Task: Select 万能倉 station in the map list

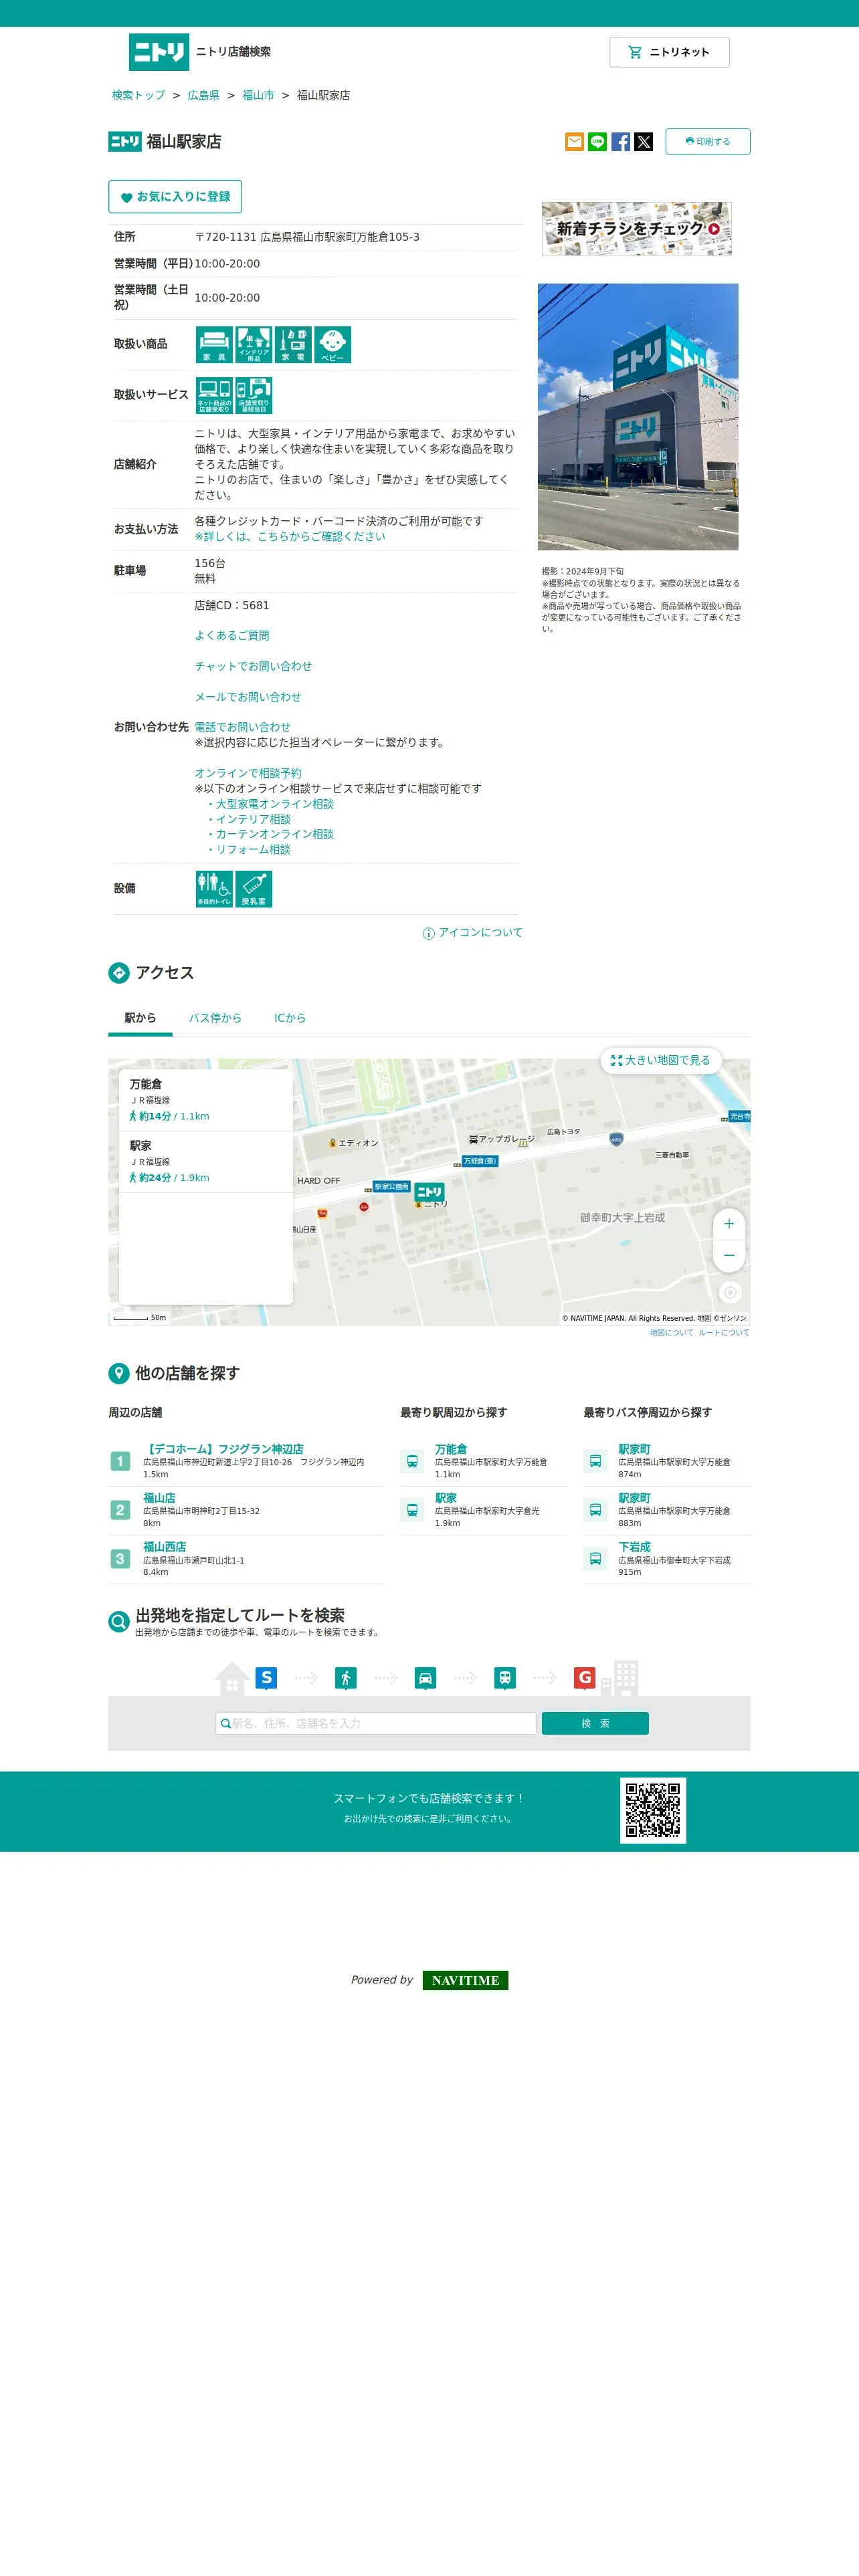Action: 206,1100
